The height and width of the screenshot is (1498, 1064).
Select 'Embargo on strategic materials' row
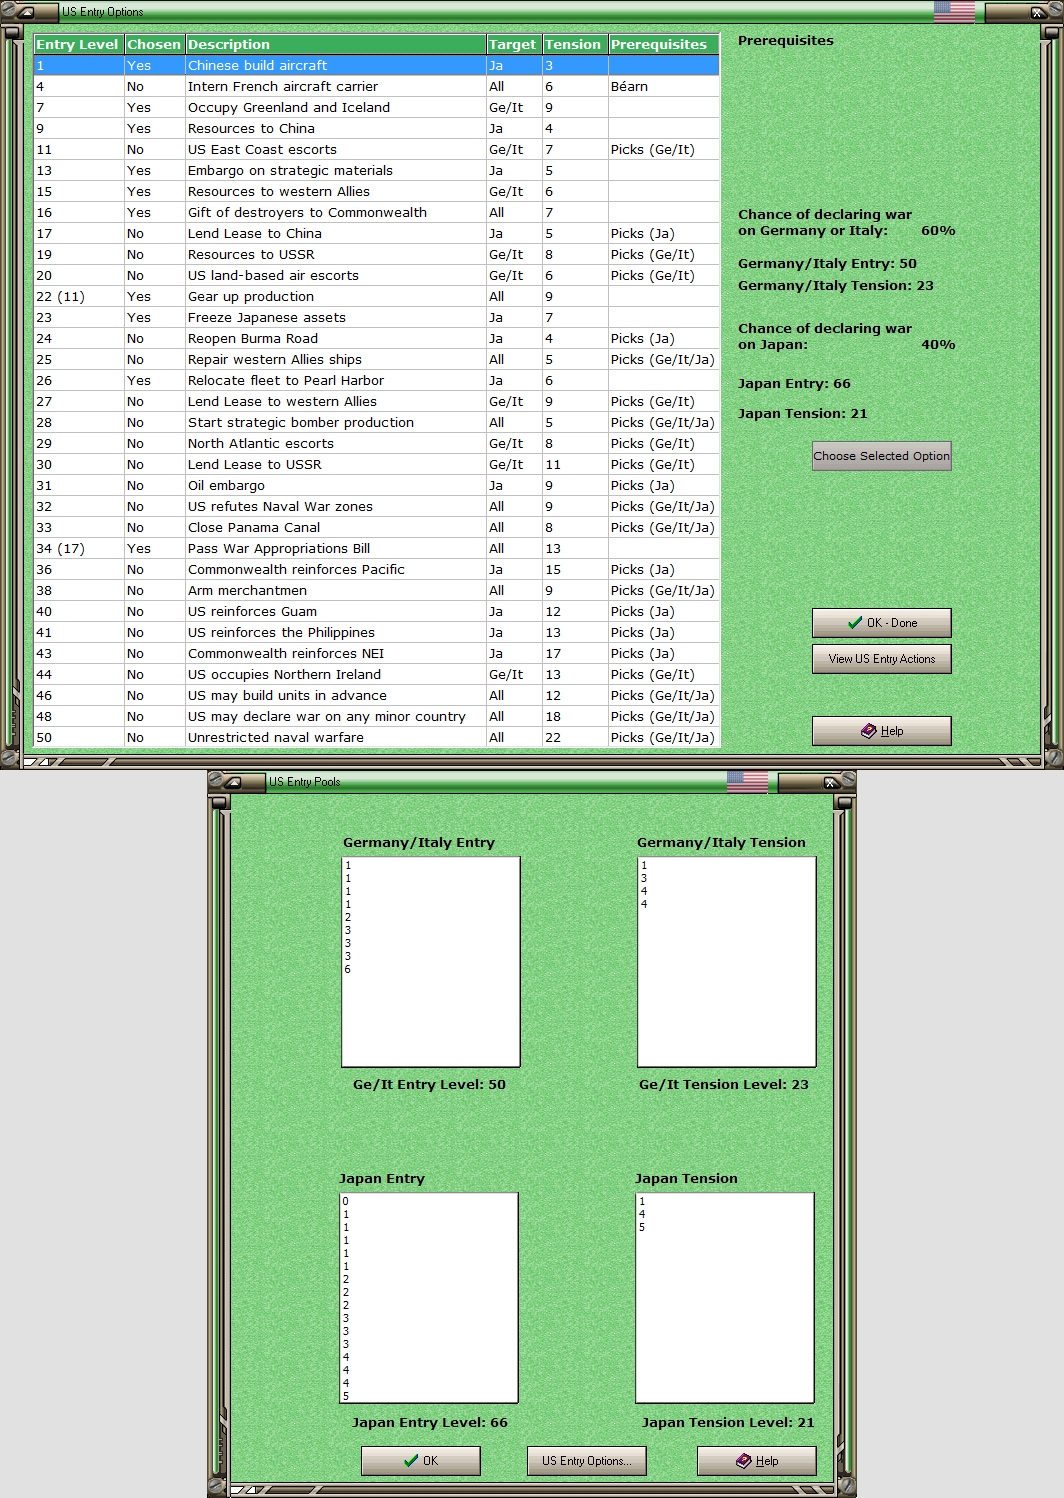pyautogui.click(x=377, y=170)
